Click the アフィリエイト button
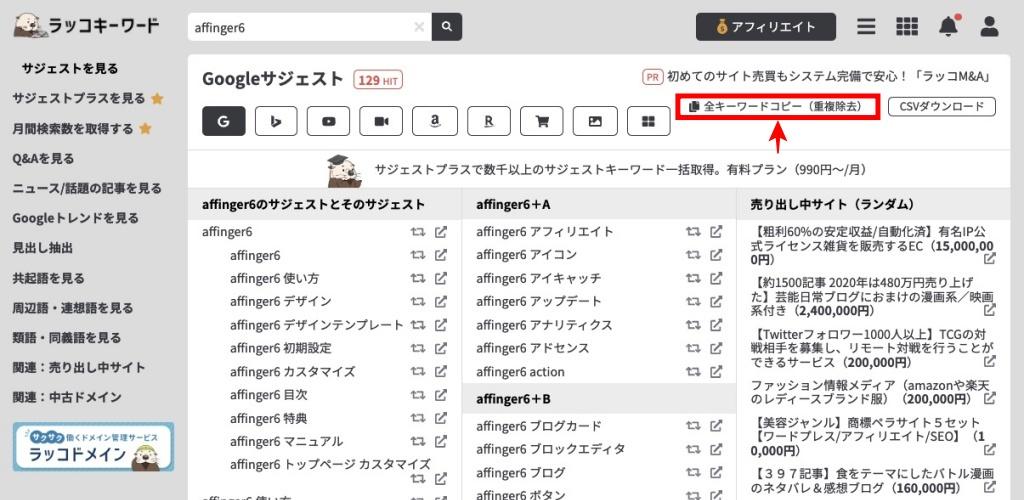The width and height of the screenshot is (1024, 500). pyautogui.click(x=765, y=27)
